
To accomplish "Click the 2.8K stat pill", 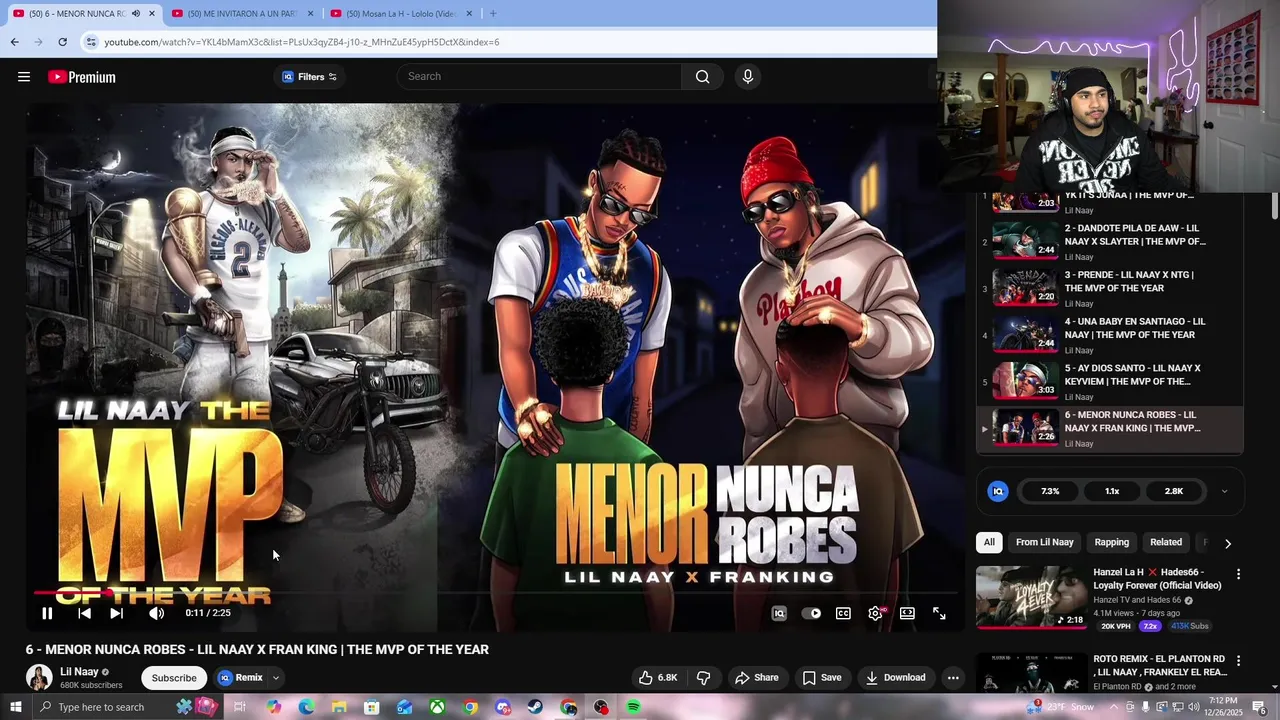I will tap(1174, 491).
